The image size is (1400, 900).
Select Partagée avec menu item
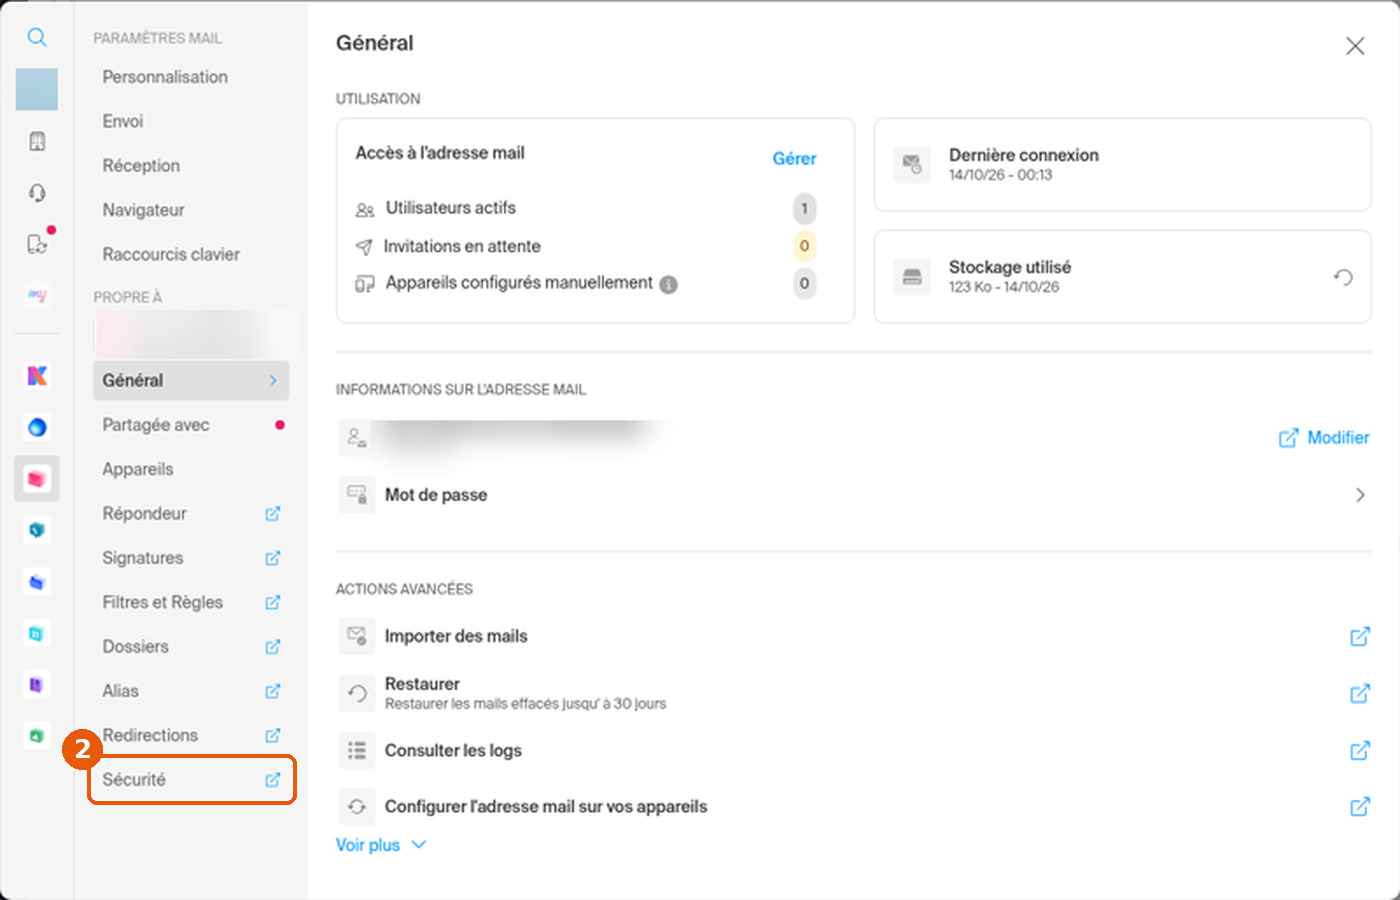click(x=191, y=425)
